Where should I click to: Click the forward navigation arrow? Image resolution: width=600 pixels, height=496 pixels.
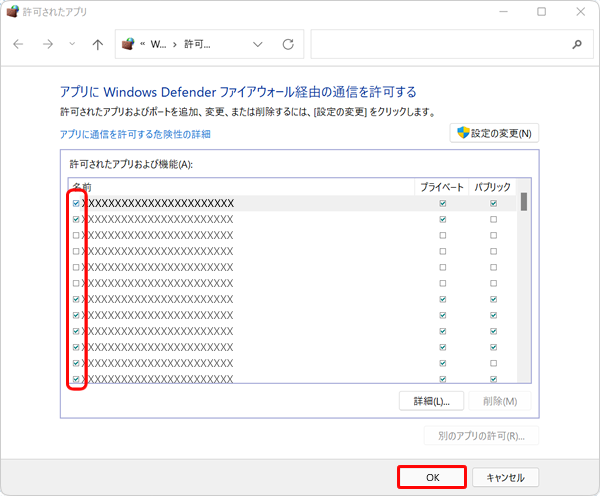(x=47, y=45)
